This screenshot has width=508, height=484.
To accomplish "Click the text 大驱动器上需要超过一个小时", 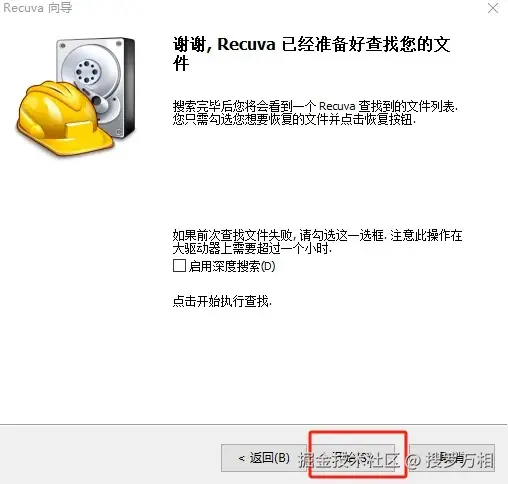I will coord(252,248).
